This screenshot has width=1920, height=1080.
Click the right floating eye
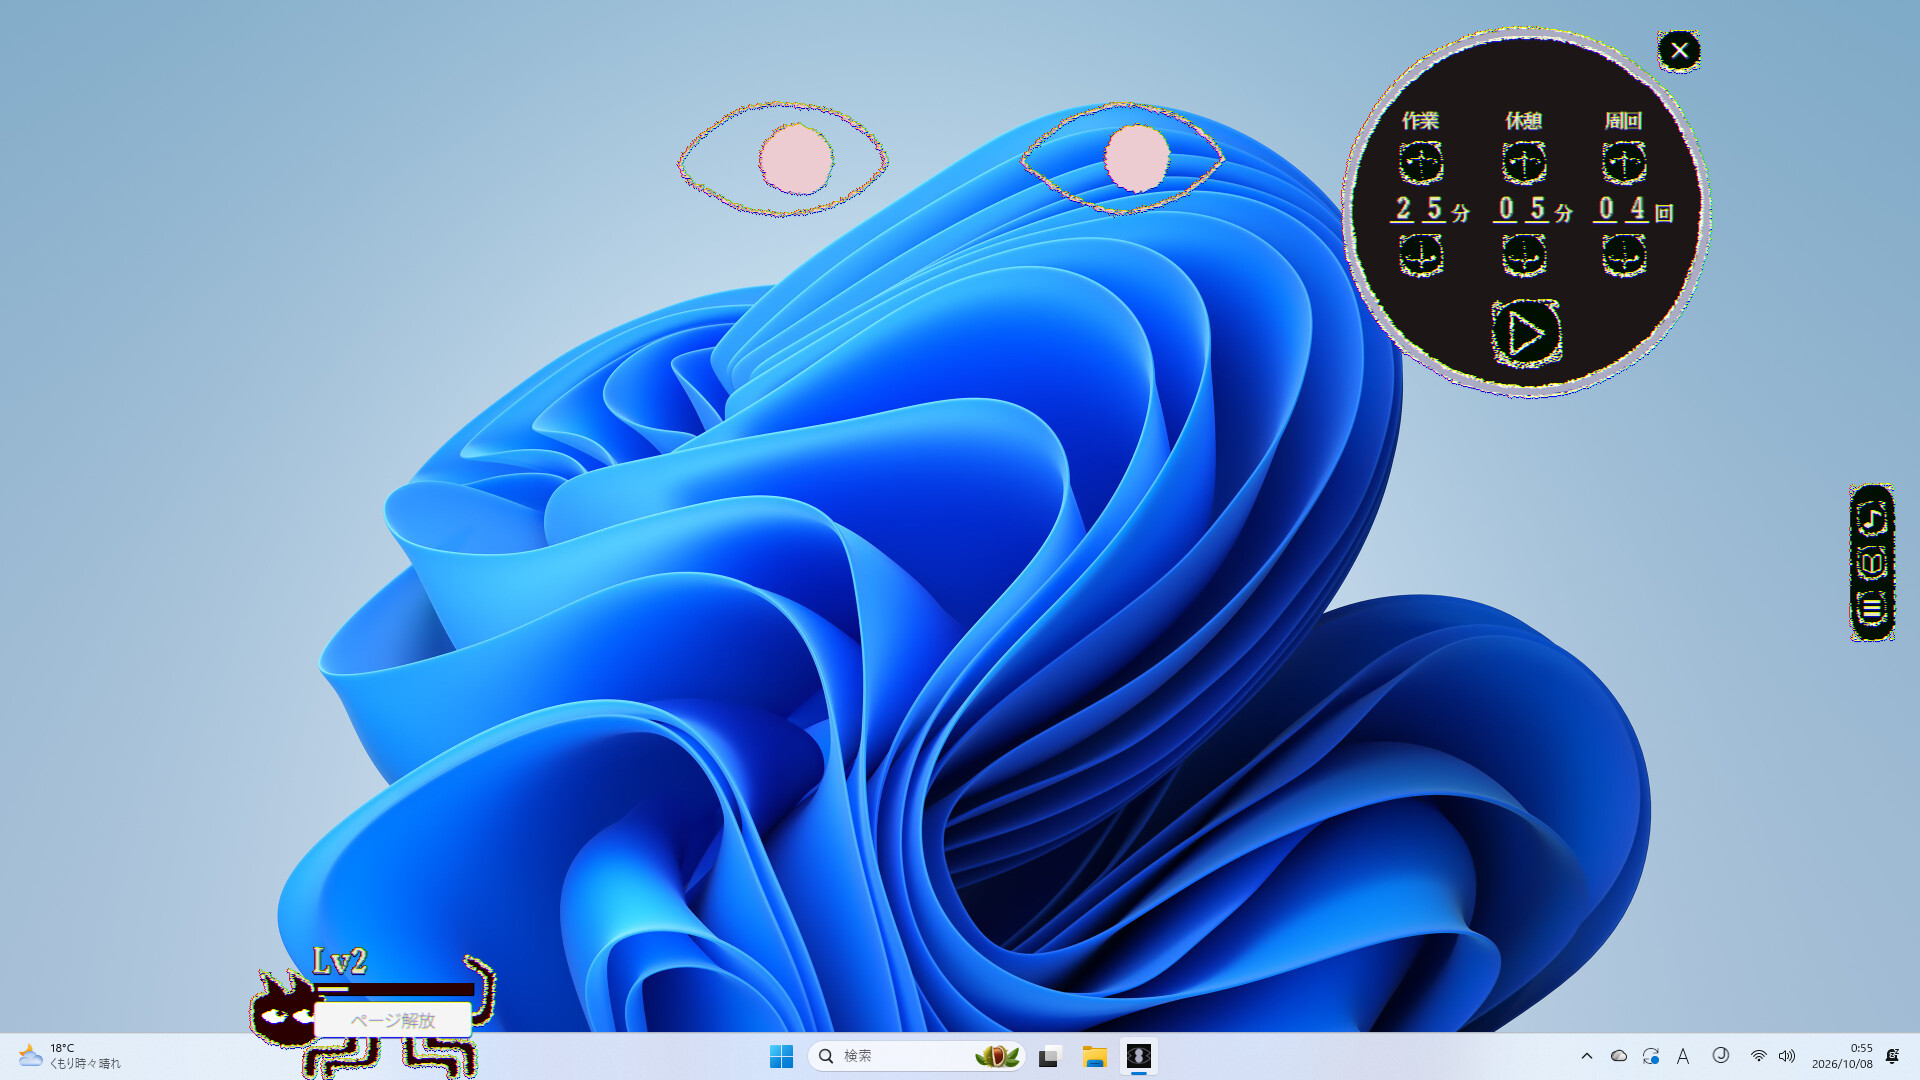pyautogui.click(x=1122, y=158)
